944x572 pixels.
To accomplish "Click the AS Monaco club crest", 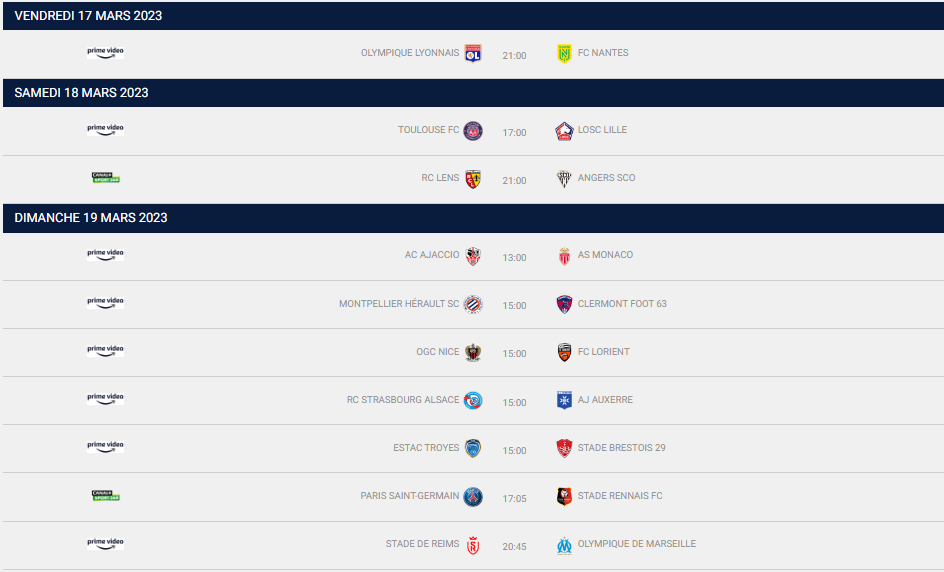I will click(564, 256).
